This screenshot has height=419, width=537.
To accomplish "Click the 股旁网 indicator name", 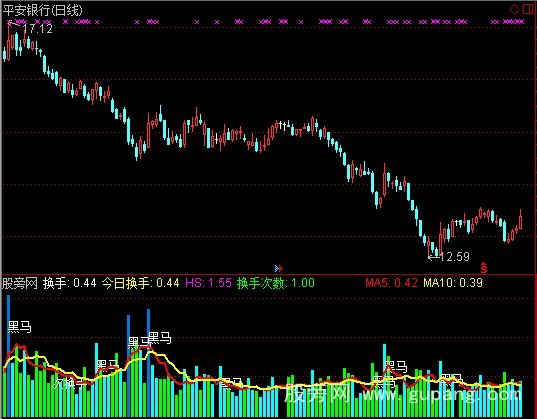I will pos(20,283).
